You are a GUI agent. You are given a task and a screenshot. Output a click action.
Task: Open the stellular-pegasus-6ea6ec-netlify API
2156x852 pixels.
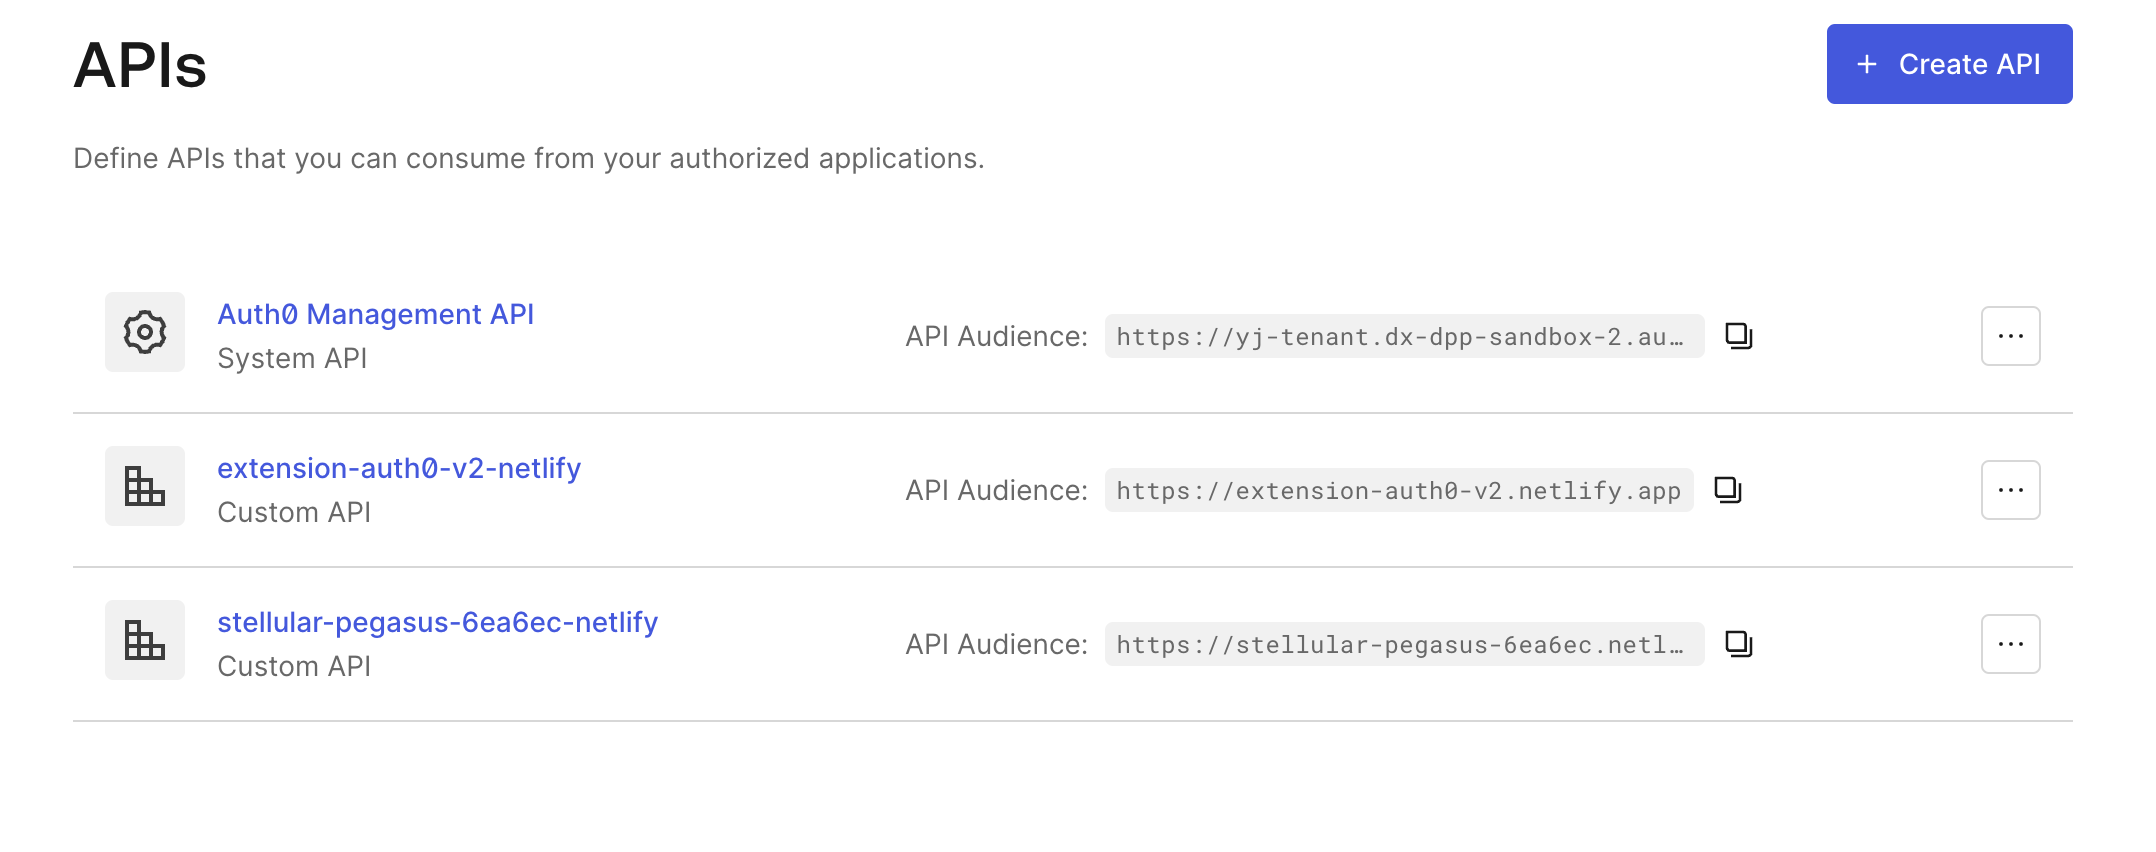point(438,622)
